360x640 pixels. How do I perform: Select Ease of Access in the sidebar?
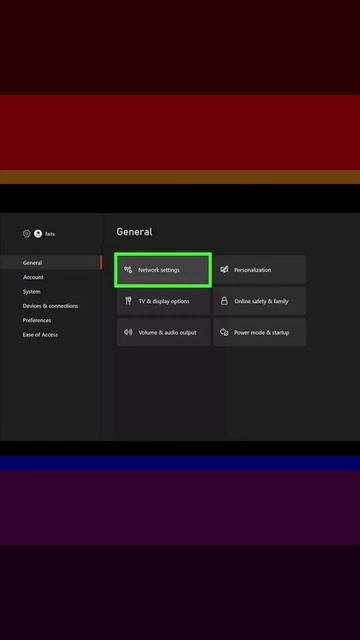tap(40, 335)
